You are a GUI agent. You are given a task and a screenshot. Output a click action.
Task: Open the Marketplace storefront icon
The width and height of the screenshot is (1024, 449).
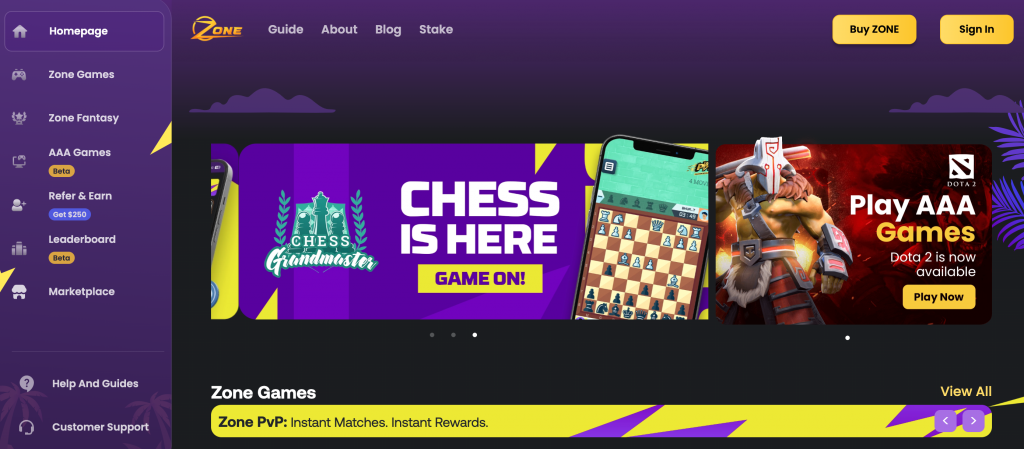19,292
